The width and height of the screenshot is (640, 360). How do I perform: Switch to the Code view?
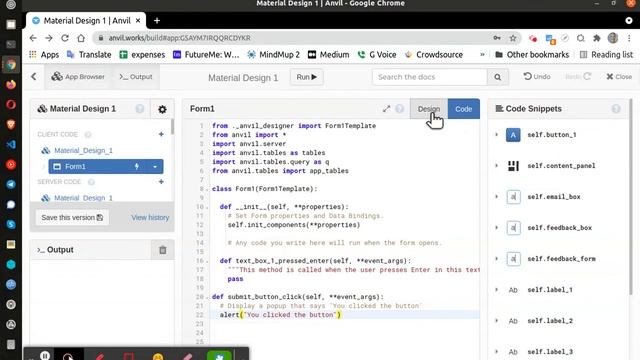(x=464, y=109)
